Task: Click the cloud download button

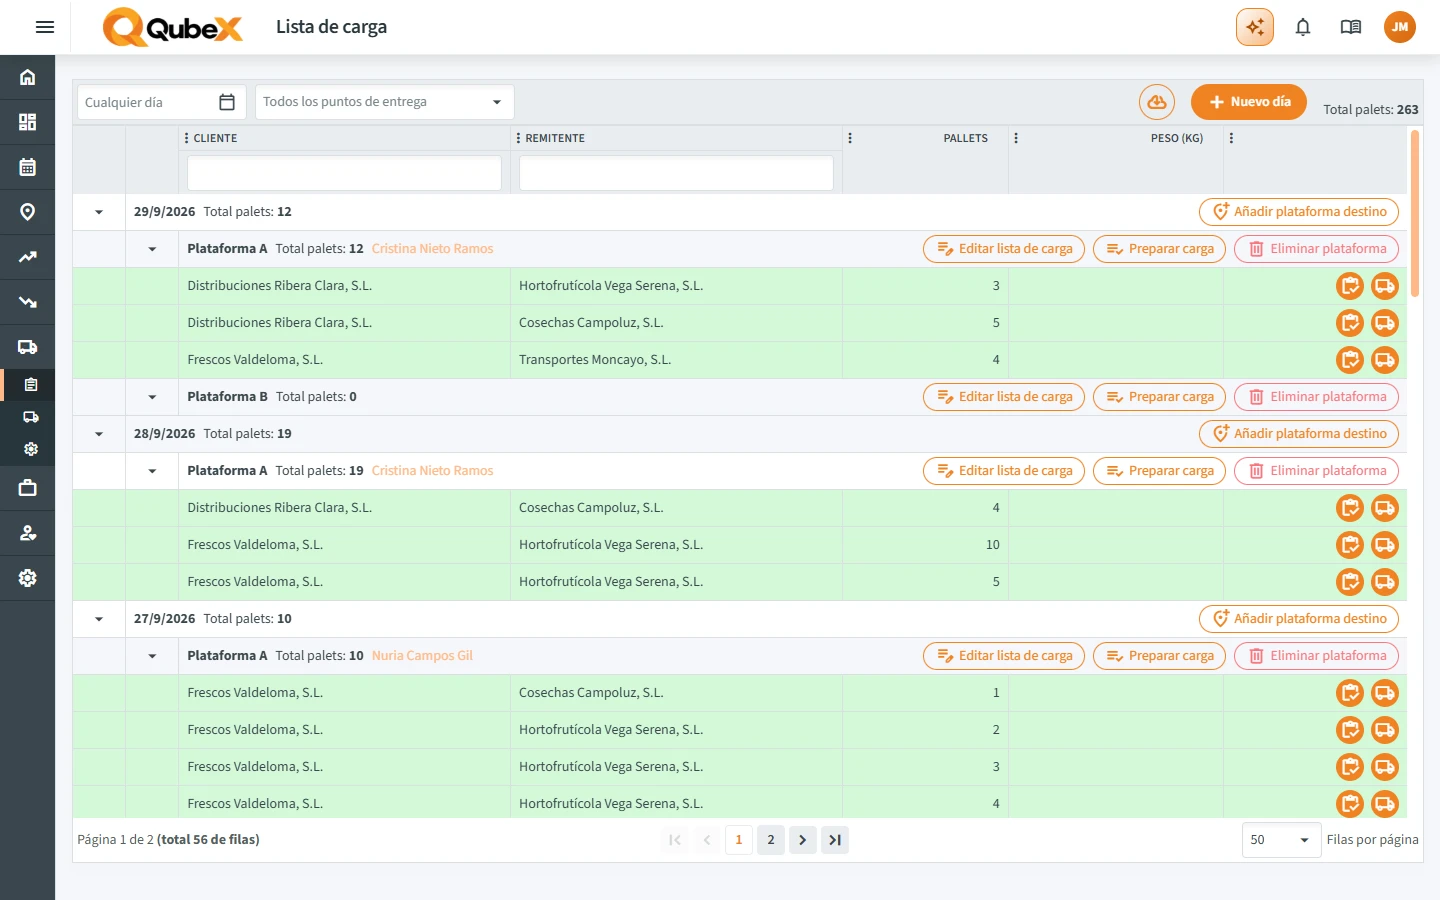Action: pyautogui.click(x=1157, y=102)
